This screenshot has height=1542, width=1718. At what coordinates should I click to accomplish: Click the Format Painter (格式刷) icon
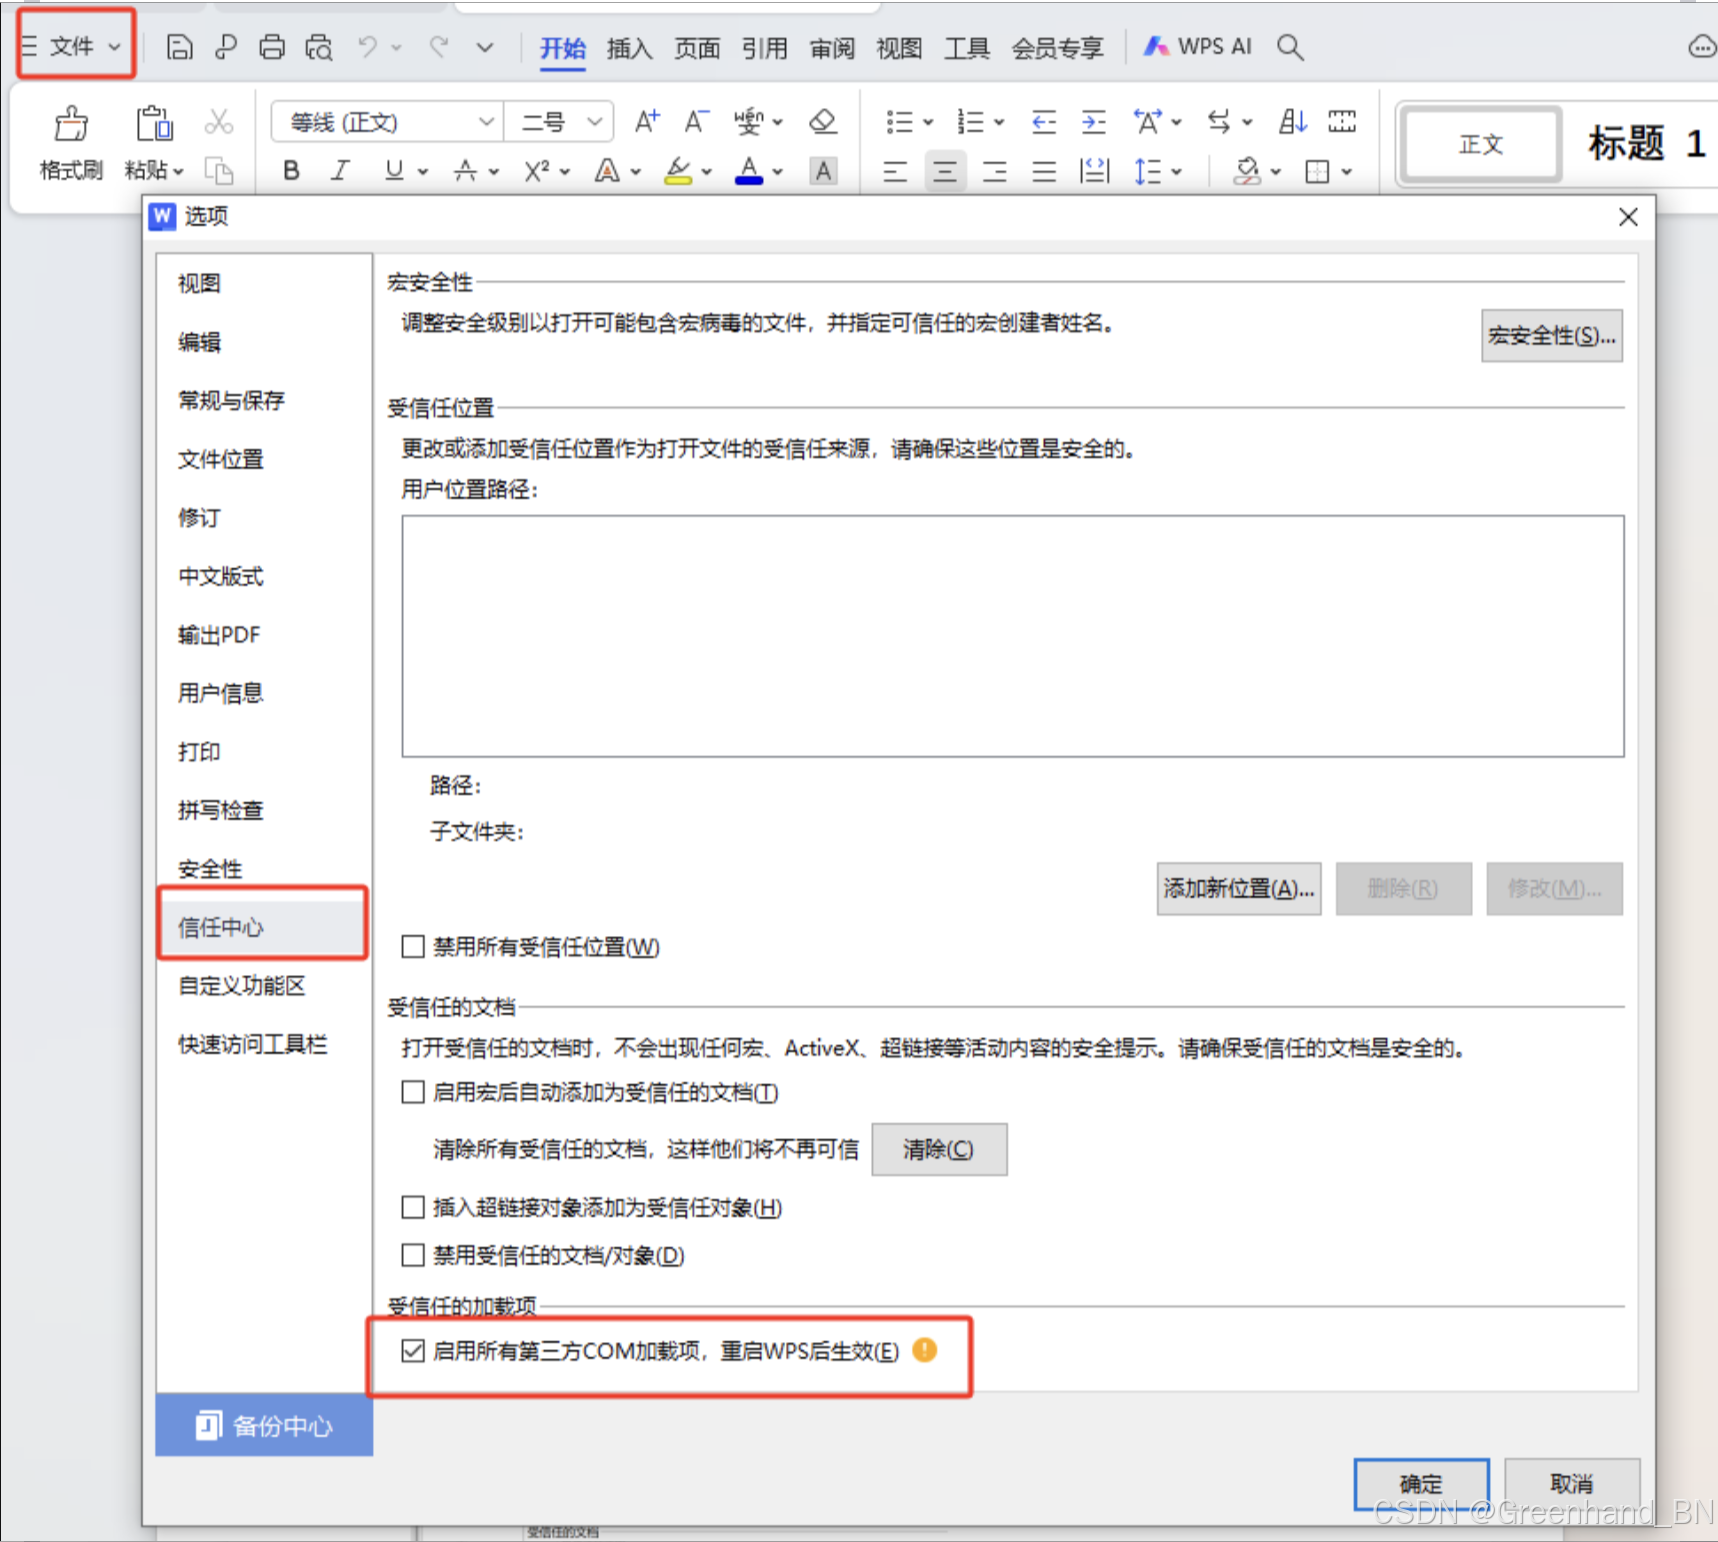[x=71, y=125]
